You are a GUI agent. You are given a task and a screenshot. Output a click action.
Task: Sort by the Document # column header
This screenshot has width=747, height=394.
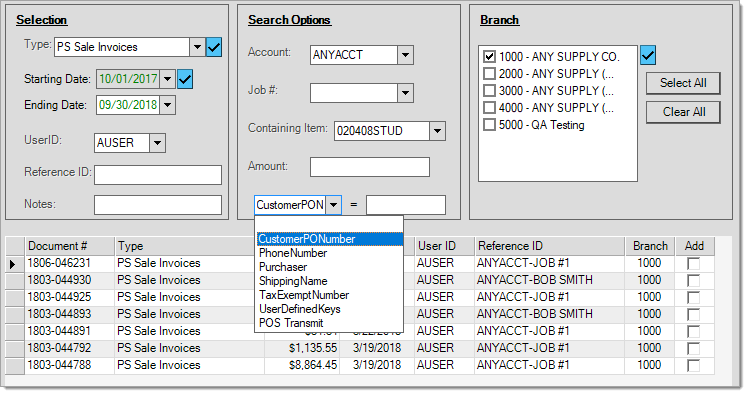[x=70, y=246]
